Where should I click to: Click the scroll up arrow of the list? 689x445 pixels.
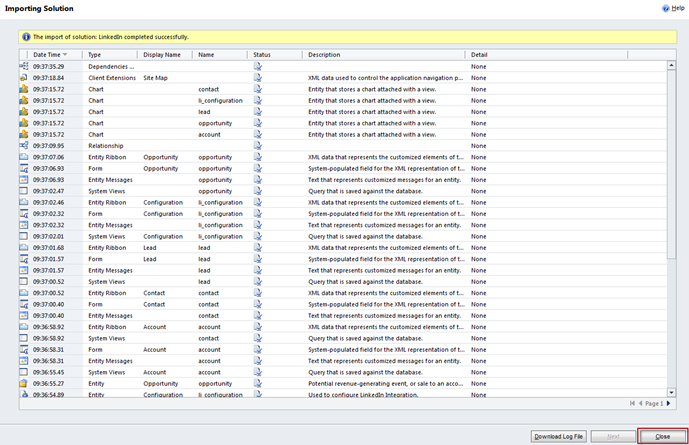point(671,65)
